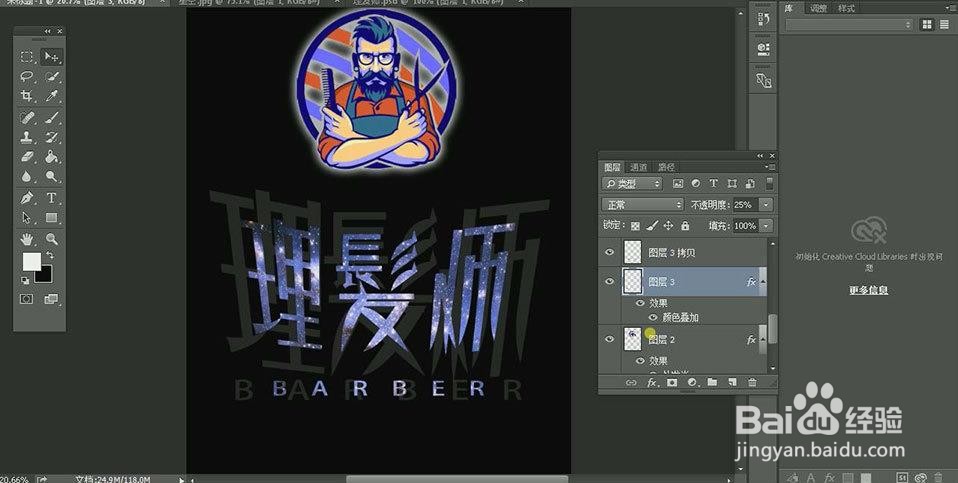Open the 正常 blend mode dropdown
This screenshot has height=483, width=958.
(642, 205)
